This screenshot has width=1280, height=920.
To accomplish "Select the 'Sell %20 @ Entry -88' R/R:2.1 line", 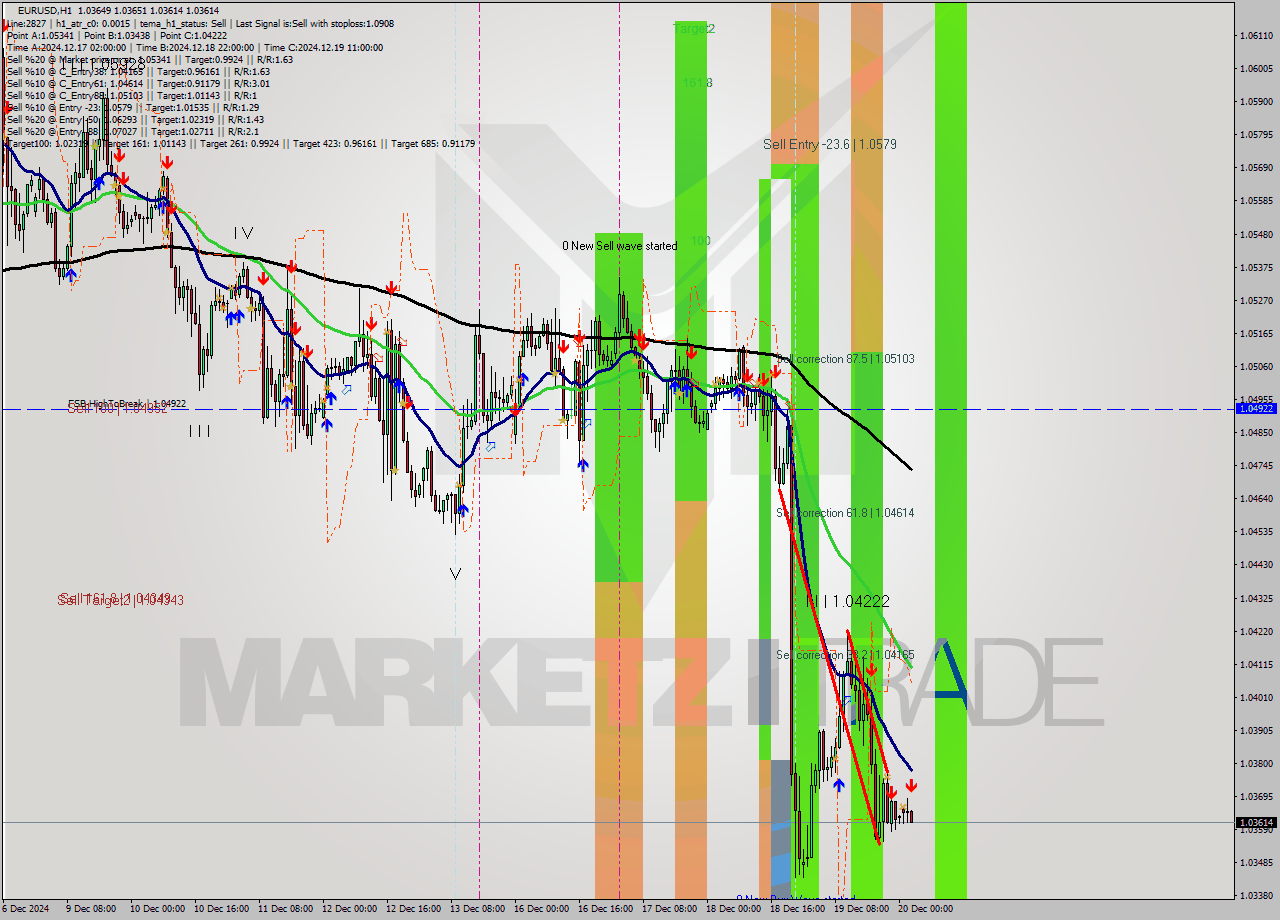I will 133,131.
